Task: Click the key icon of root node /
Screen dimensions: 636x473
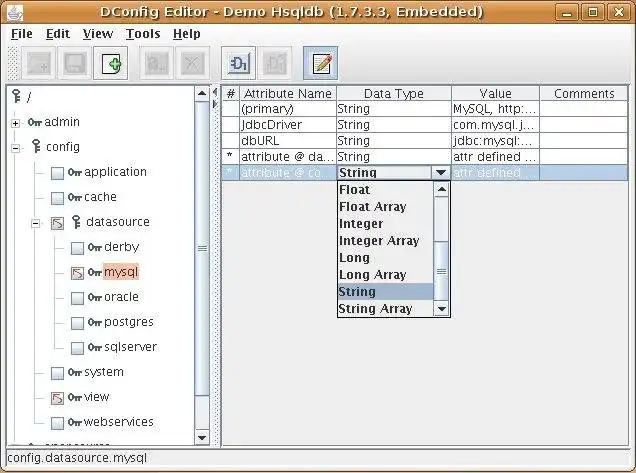Action: 16,96
